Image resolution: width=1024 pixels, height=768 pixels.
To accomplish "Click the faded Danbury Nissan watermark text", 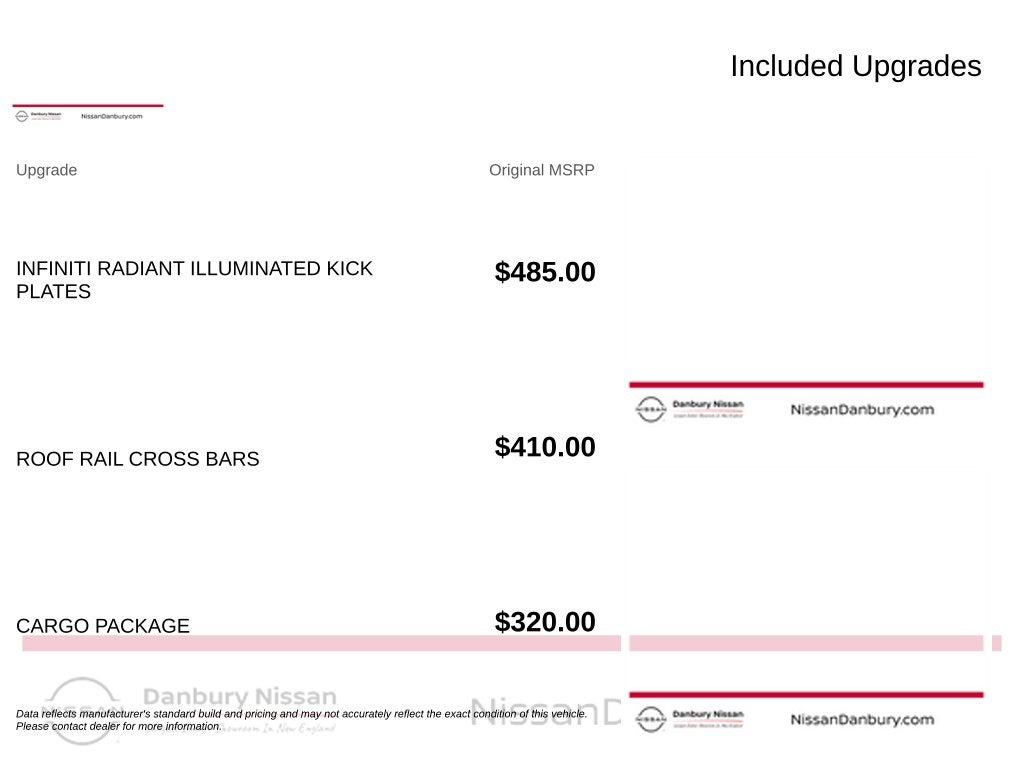I will point(240,696).
